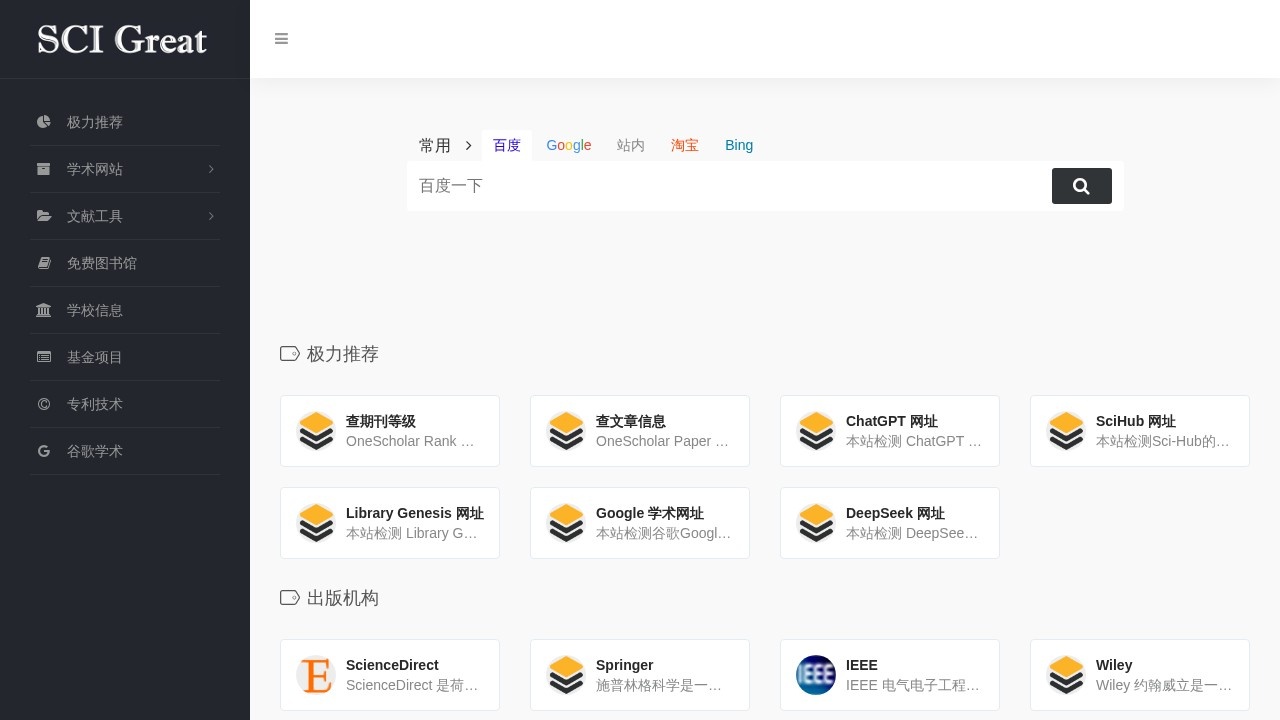Click the ScienceDirect logo icon
Screen dimensions: 1280x720
click(316, 675)
